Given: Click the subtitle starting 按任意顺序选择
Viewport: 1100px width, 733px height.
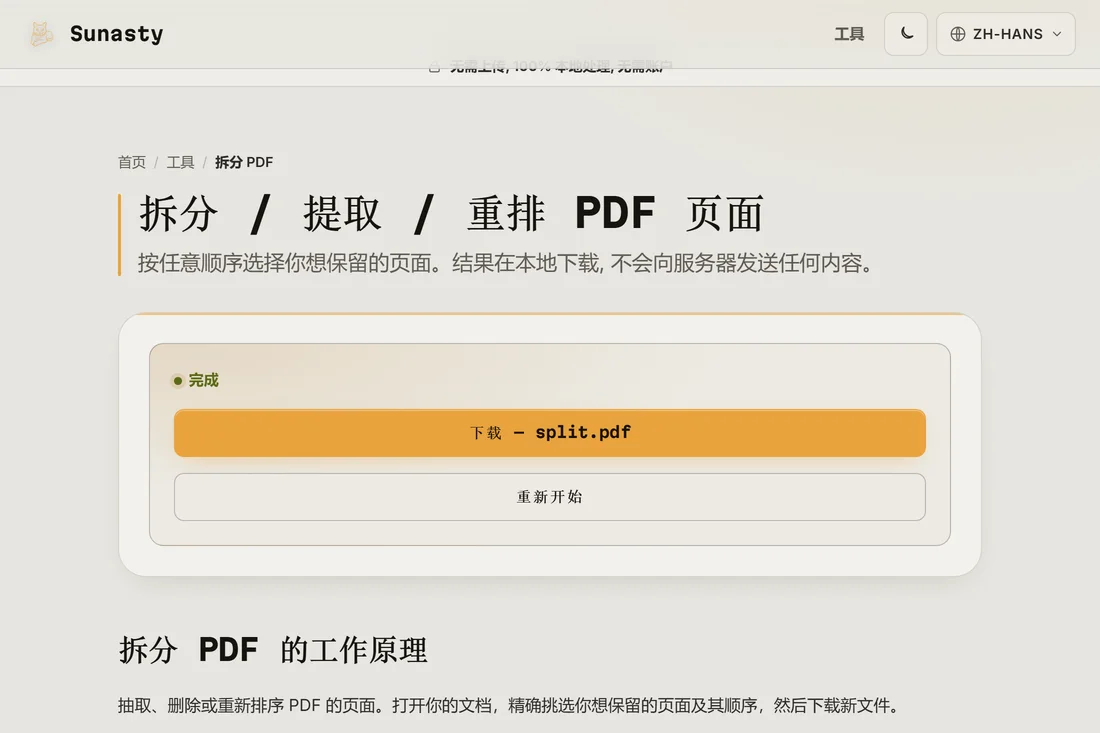Looking at the screenshot, I should [x=505, y=263].
